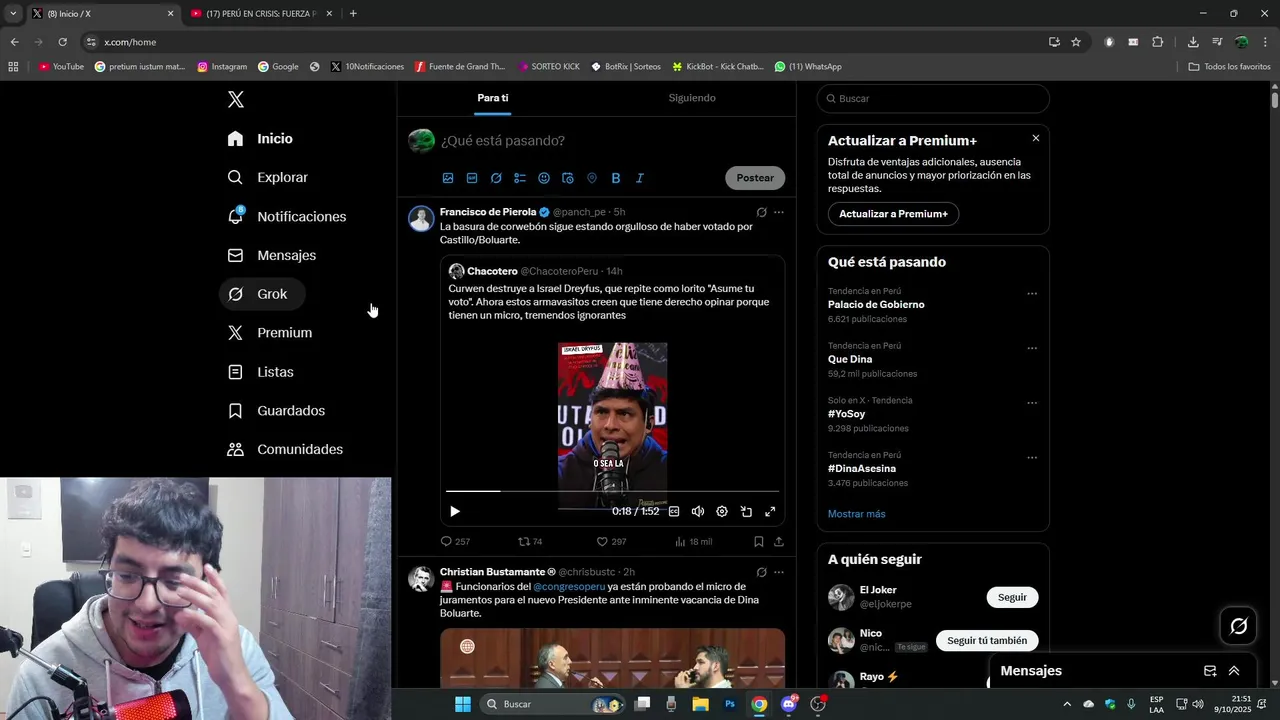Open the Explorar page

267,177
